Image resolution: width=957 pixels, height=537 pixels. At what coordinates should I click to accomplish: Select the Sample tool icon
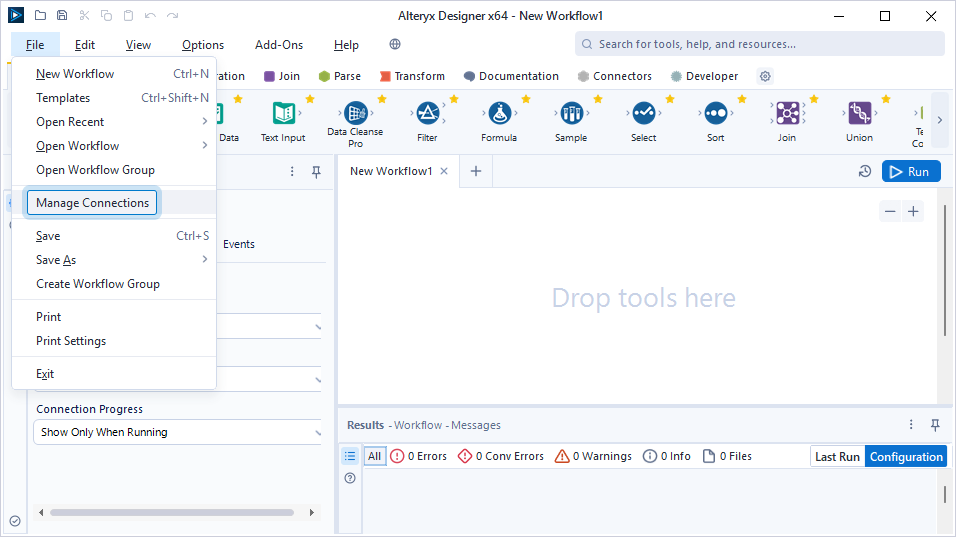571,114
